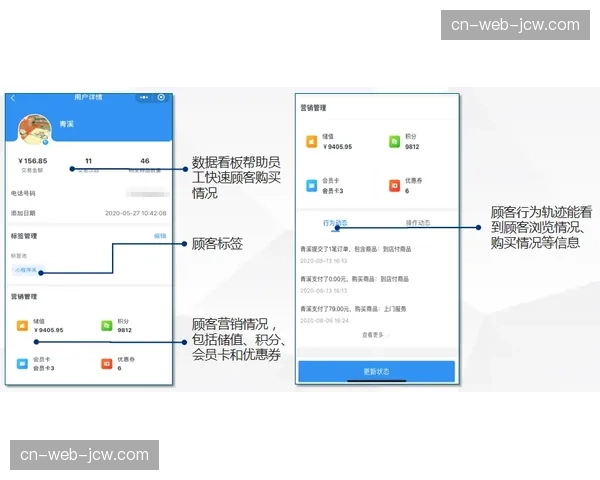Open the 青溪提交了1笔订单 activity entry
The width and height of the screenshot is (600, 480).
pos(355,249)
